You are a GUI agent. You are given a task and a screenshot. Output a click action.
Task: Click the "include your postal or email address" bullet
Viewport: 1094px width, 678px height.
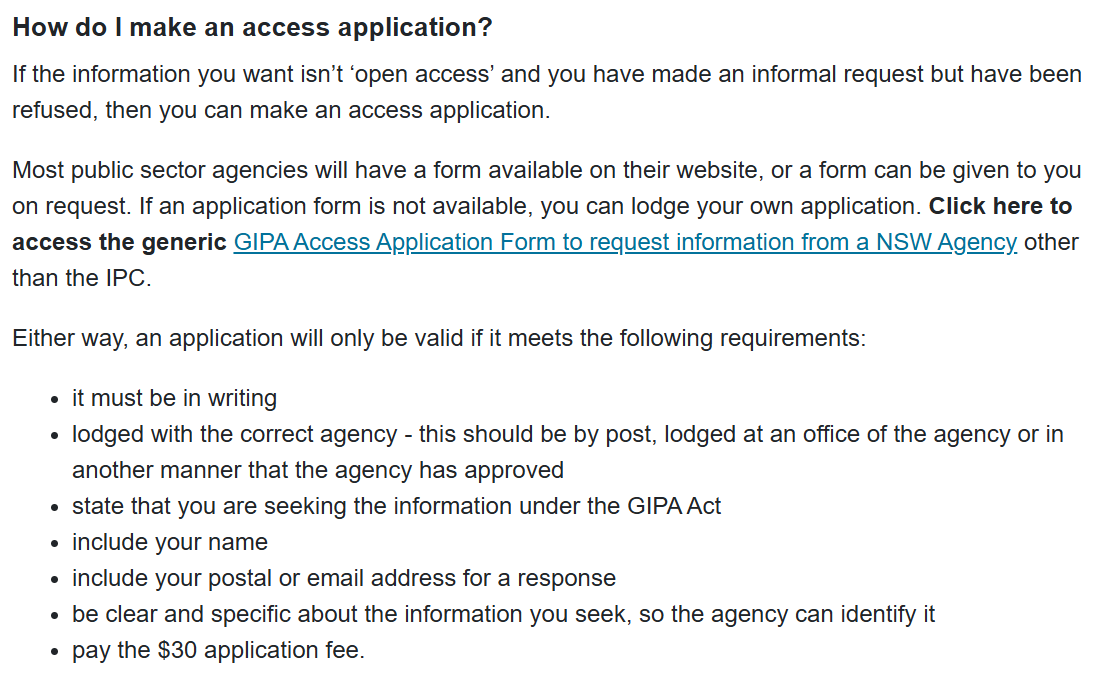coord(343,578)
